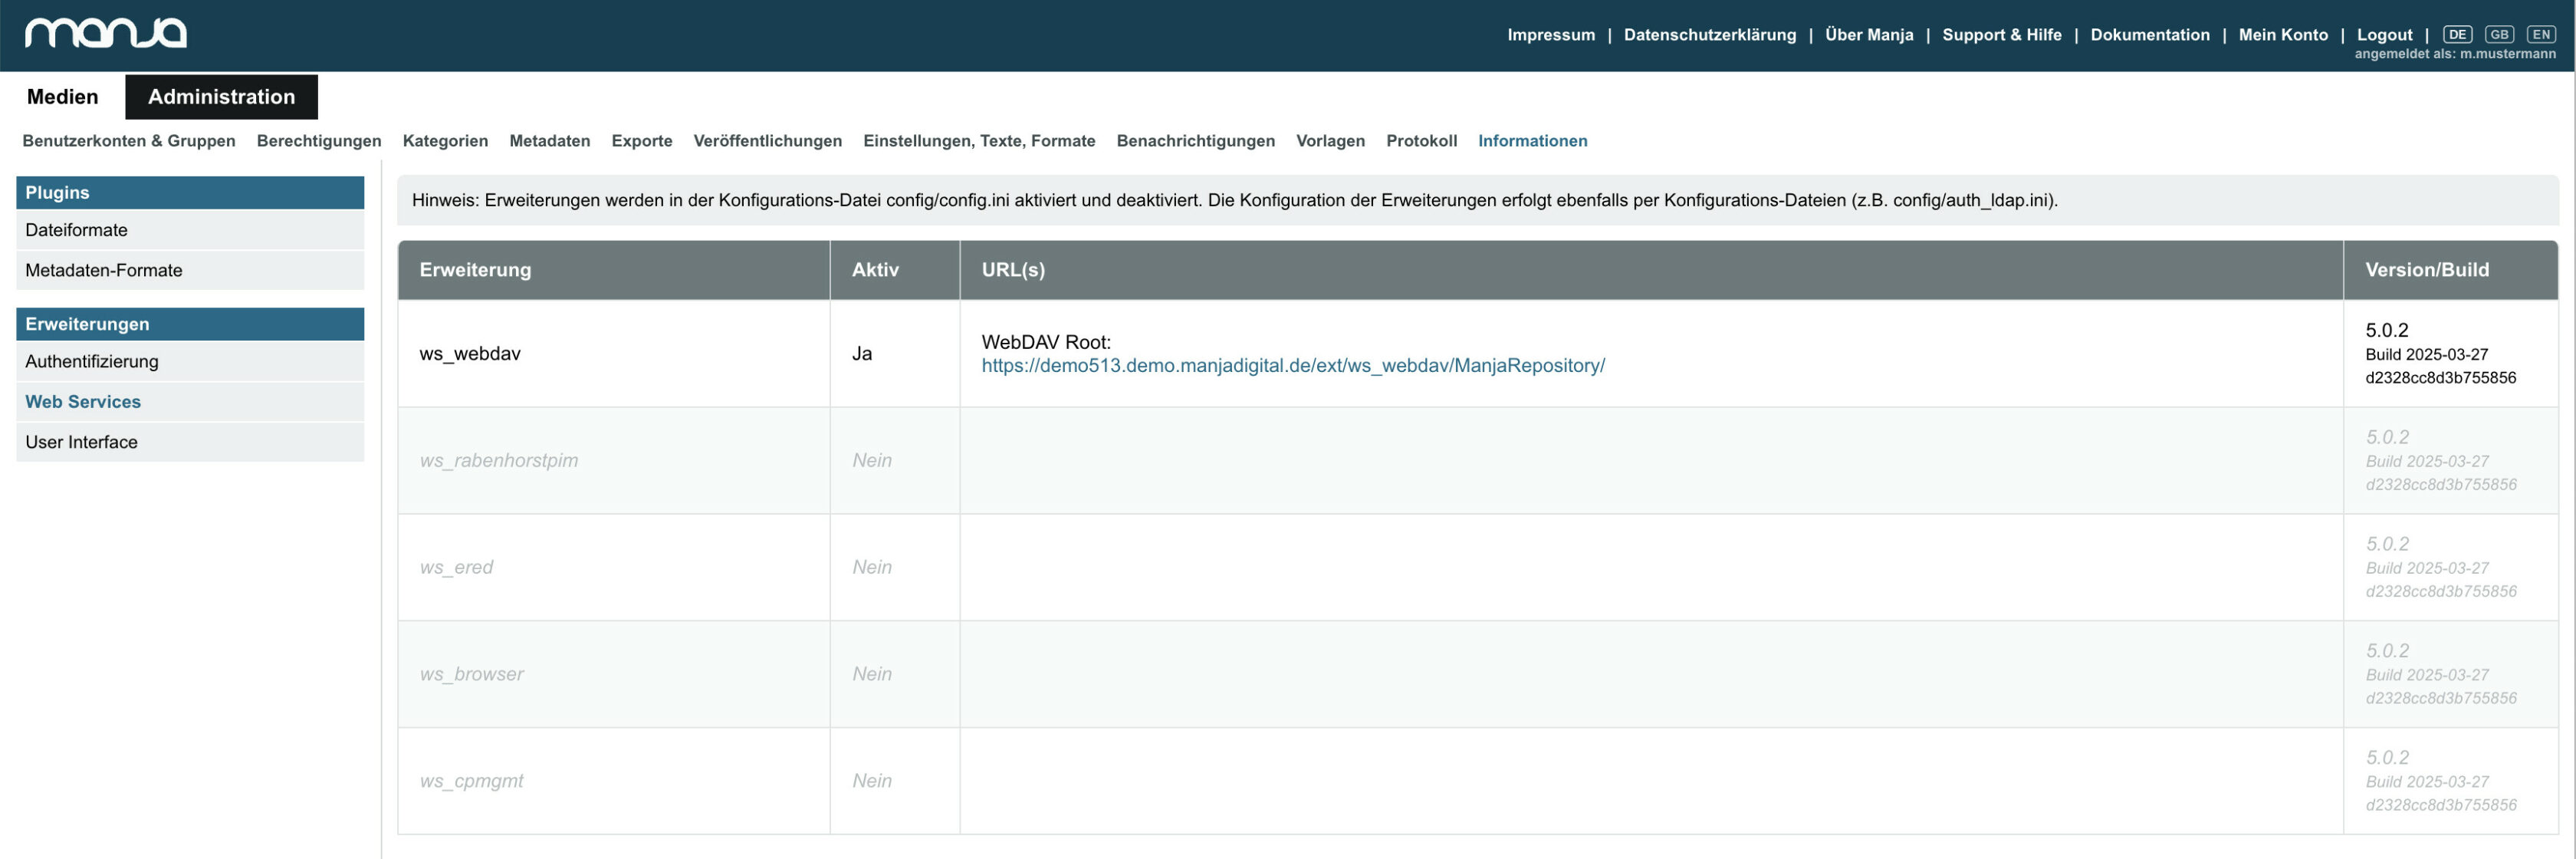Click the Aktiv column header
The image size is (2576, 859).
coord(895,270)
